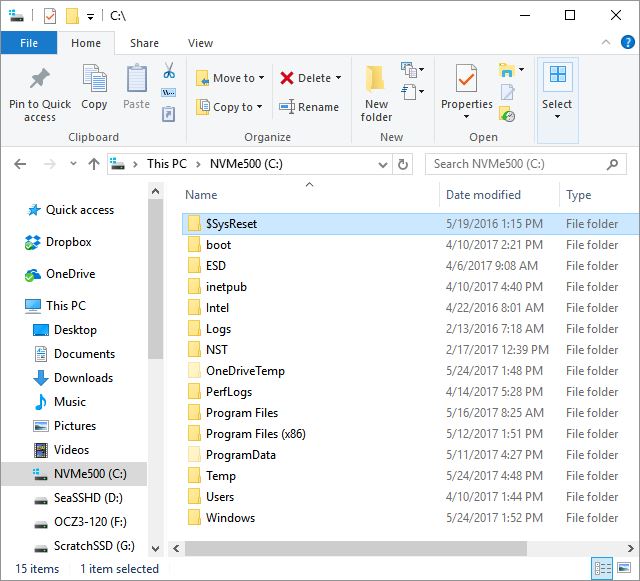
Task: Switch to the Home tab
Action: tap(86, 43)
